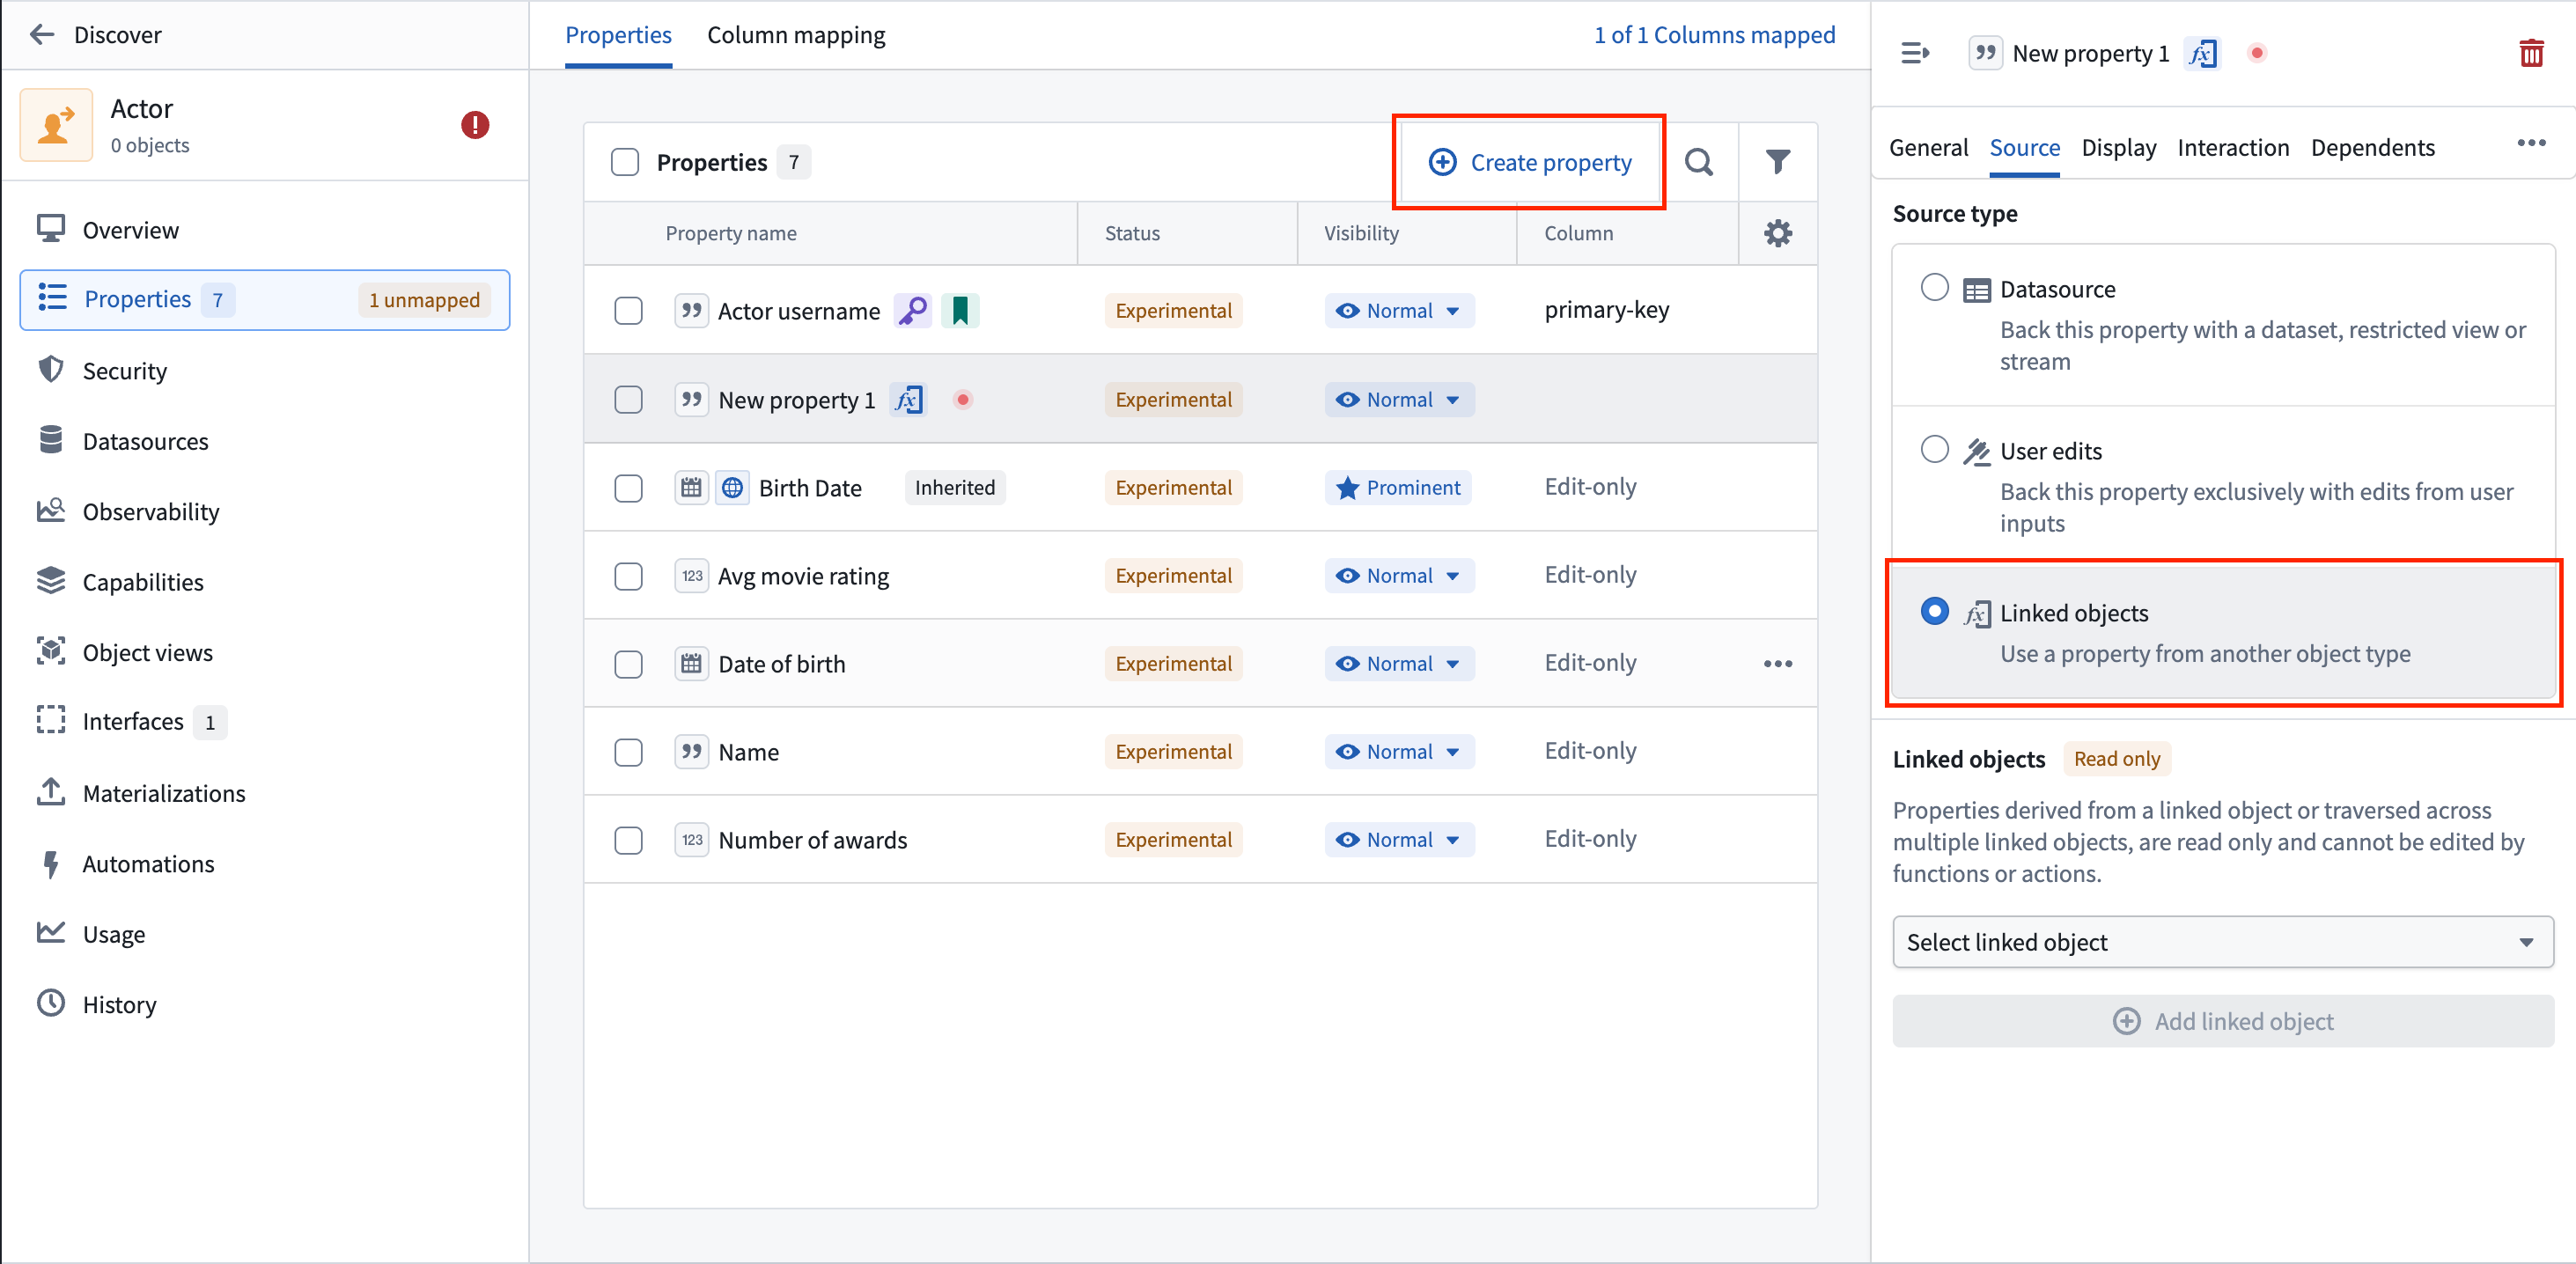Viewport: 2576px width, 1264px height.
Task: Click the Create property button
Action: pyautogui.click(x=1529, y=162)
